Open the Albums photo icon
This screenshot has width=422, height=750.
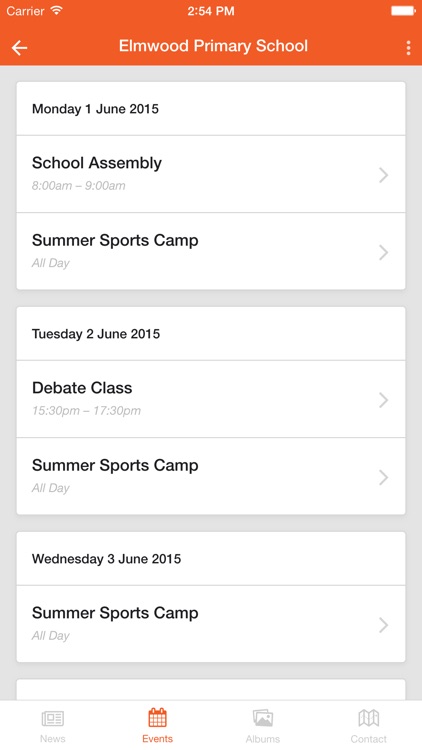pos(263,718)
